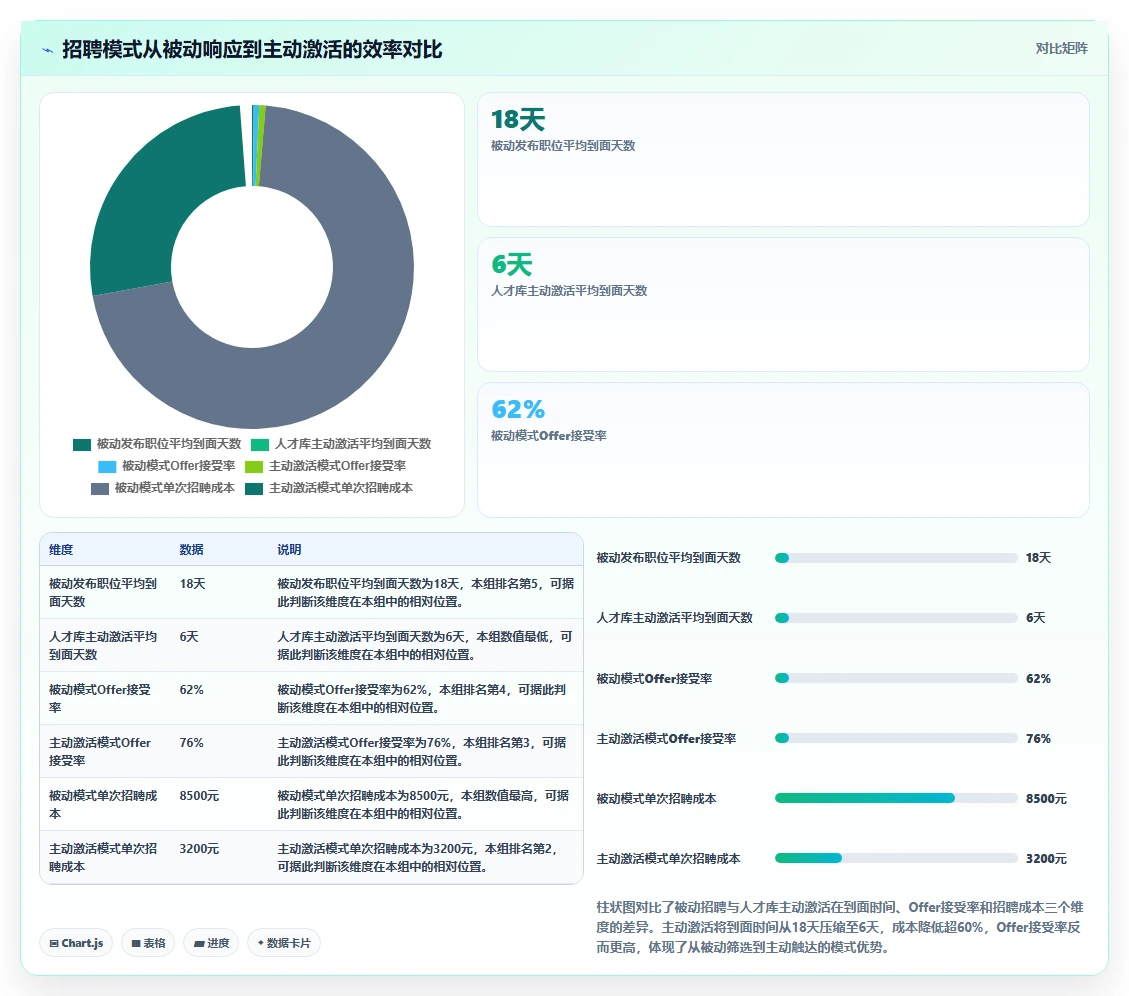Toggle legend swatch 主动激活模式单次招聘成本

254,489
